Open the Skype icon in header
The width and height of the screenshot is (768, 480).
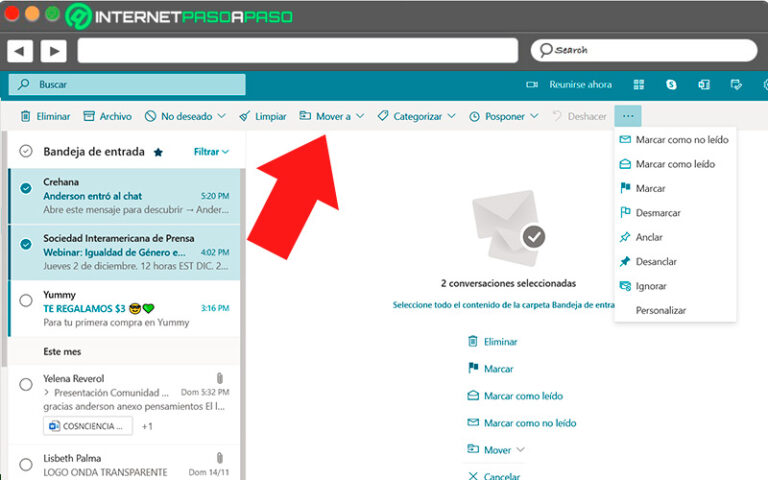671,85
